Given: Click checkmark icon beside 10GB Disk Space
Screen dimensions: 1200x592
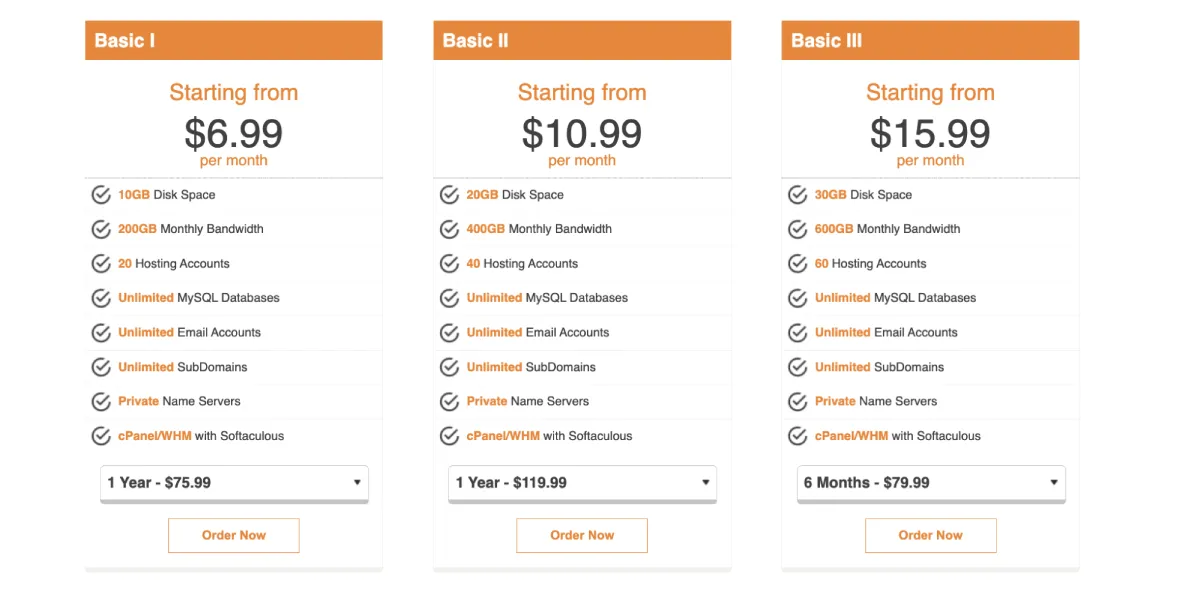Looking at the screenshot, I should (101, 195).
